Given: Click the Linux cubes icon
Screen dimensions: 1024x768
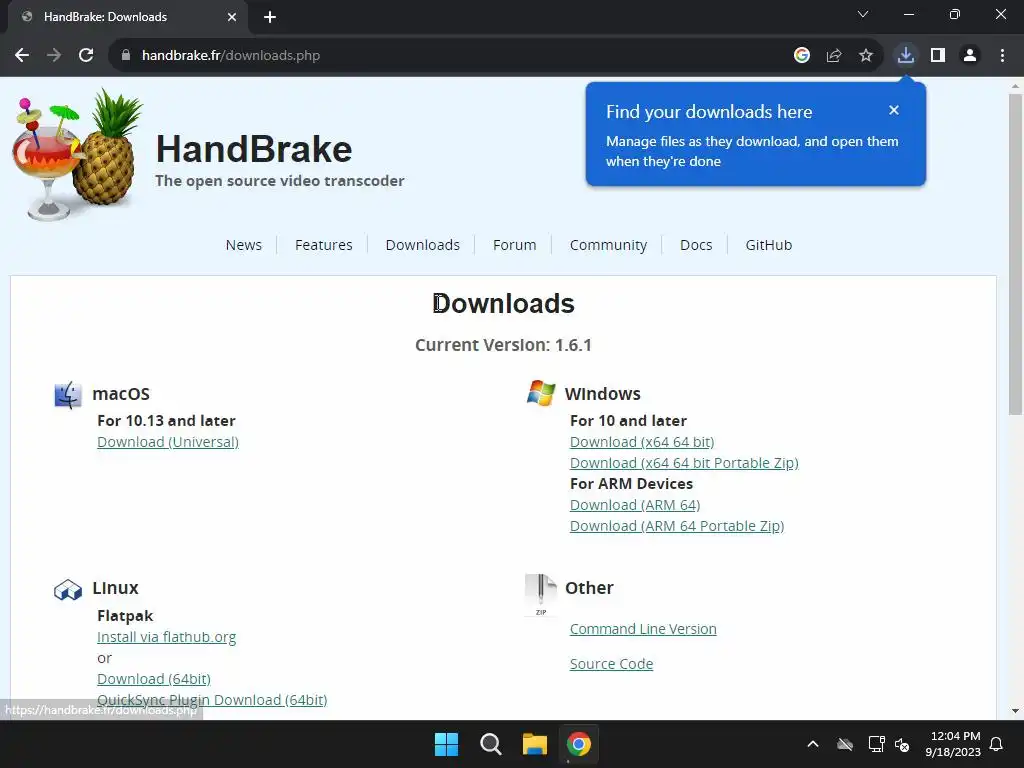Looking at the screenshot, I should coord(68,590).
